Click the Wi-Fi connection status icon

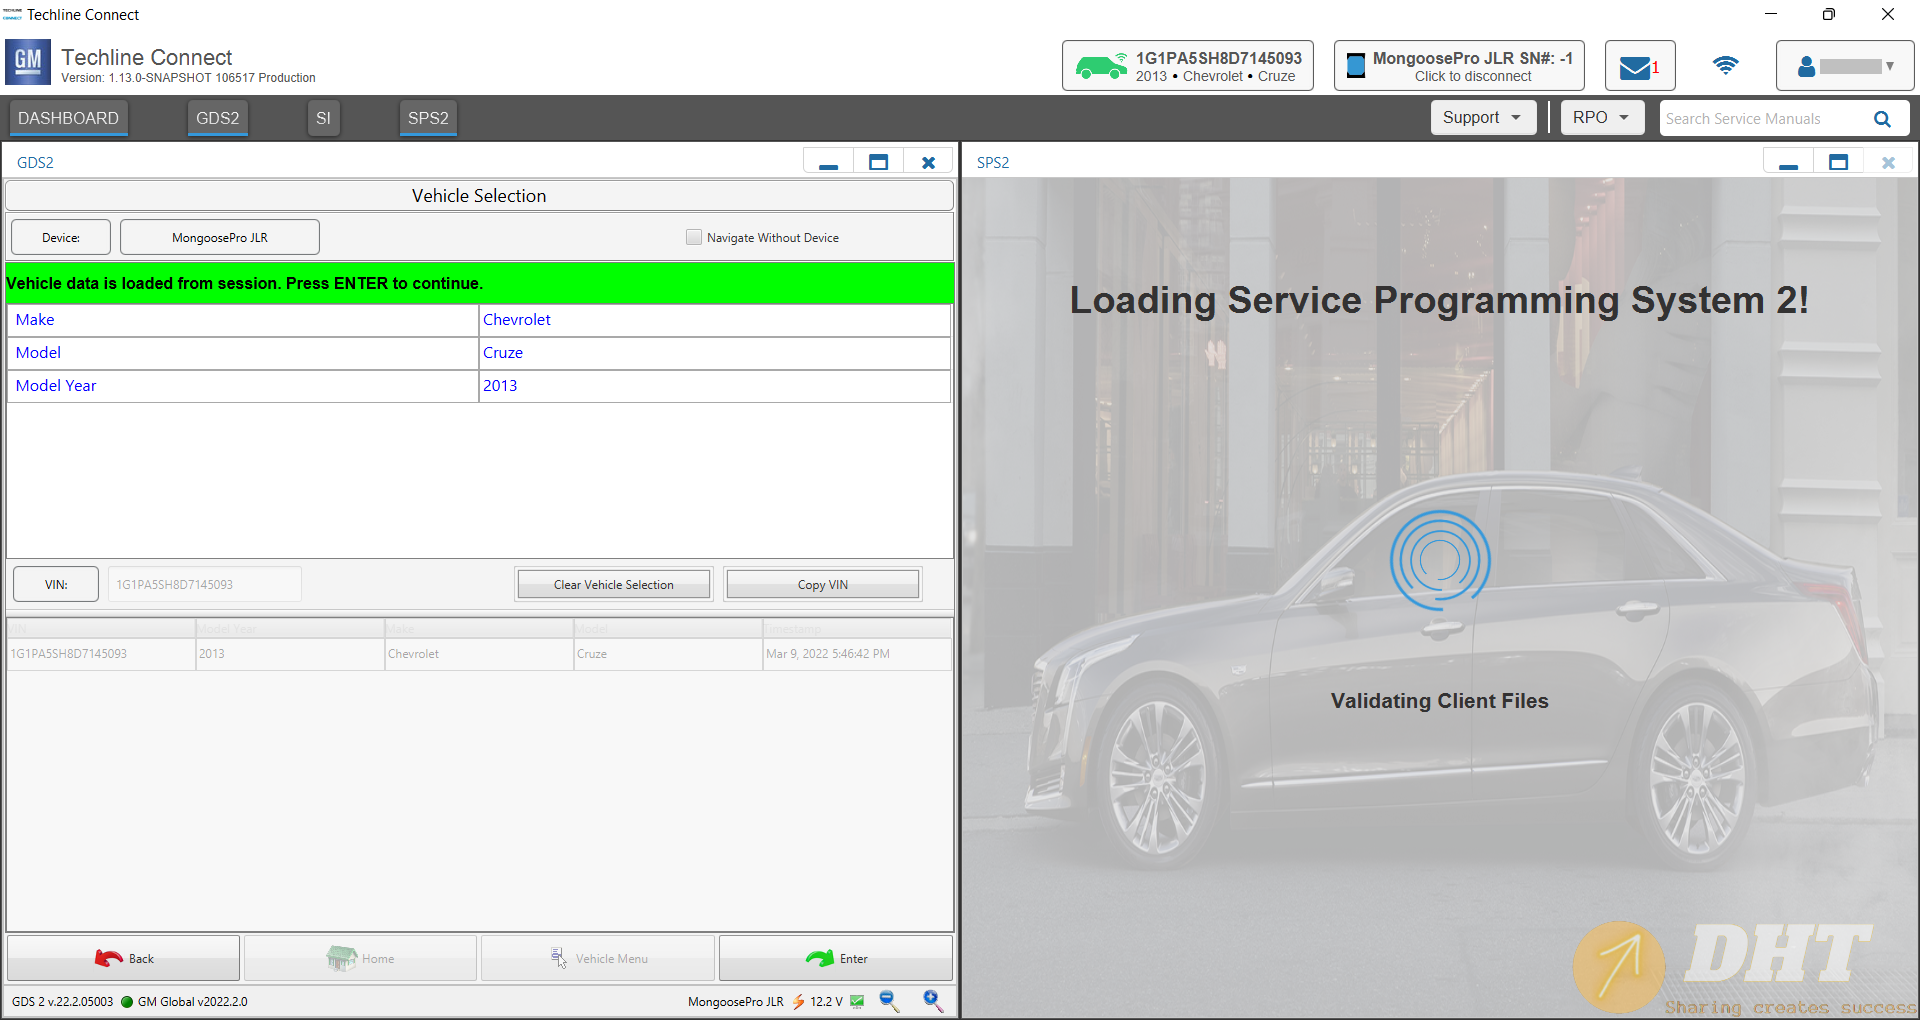pyautogui.click(x=1725, y=66)
